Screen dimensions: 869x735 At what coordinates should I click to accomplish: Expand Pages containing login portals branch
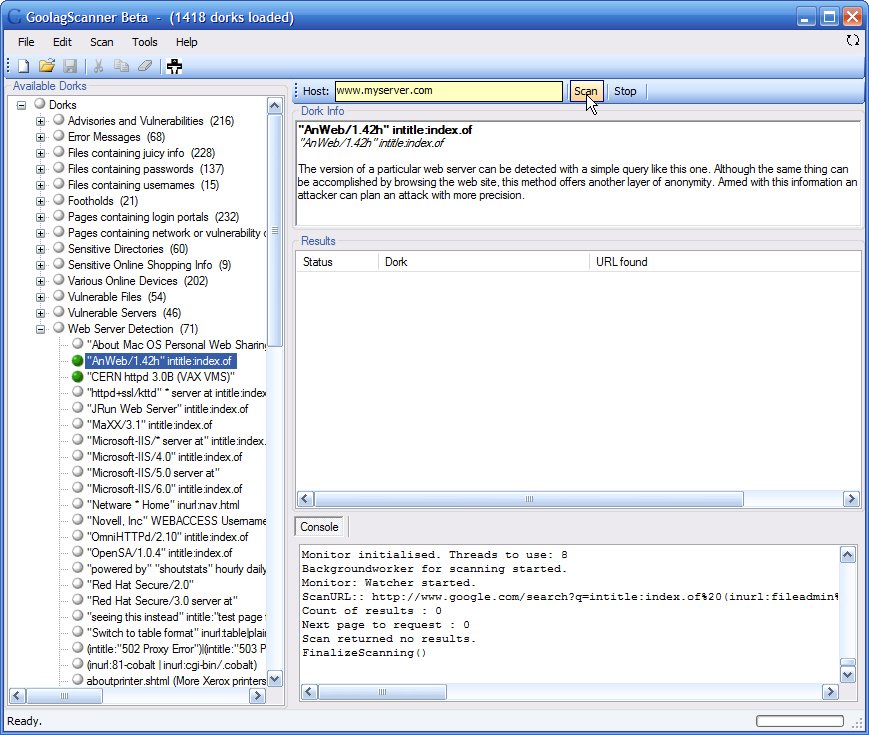click(x=40, y=217)
